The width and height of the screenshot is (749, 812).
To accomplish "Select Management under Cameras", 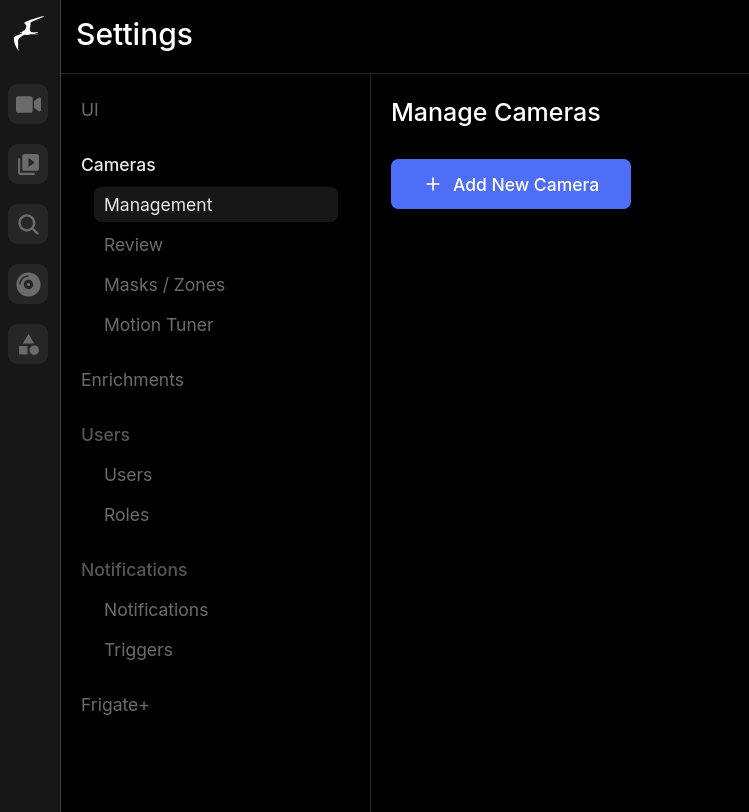I will pos(216,205).
